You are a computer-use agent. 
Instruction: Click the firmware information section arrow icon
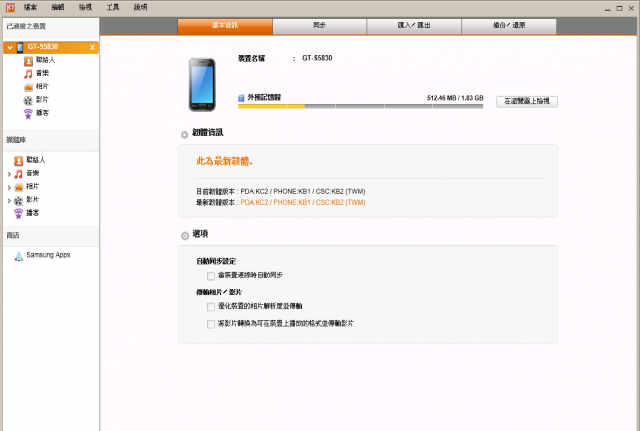click(184, 134)
